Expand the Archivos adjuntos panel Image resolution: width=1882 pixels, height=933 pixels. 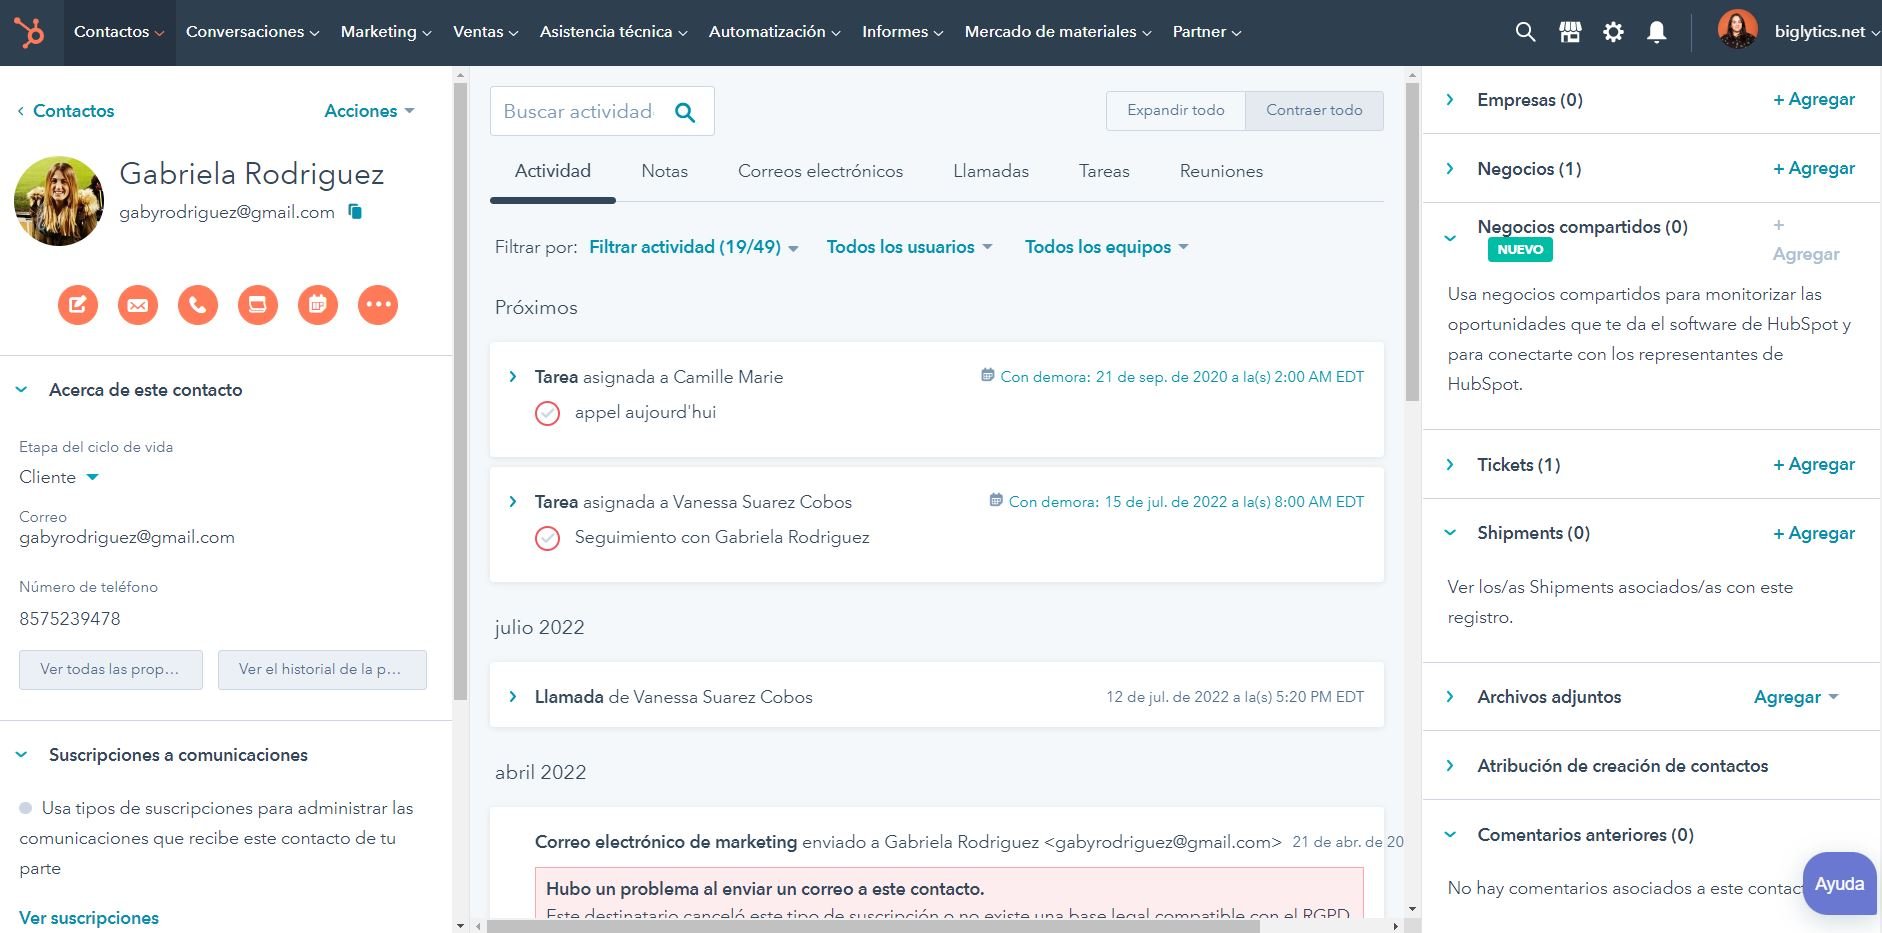coord(1450,696)
